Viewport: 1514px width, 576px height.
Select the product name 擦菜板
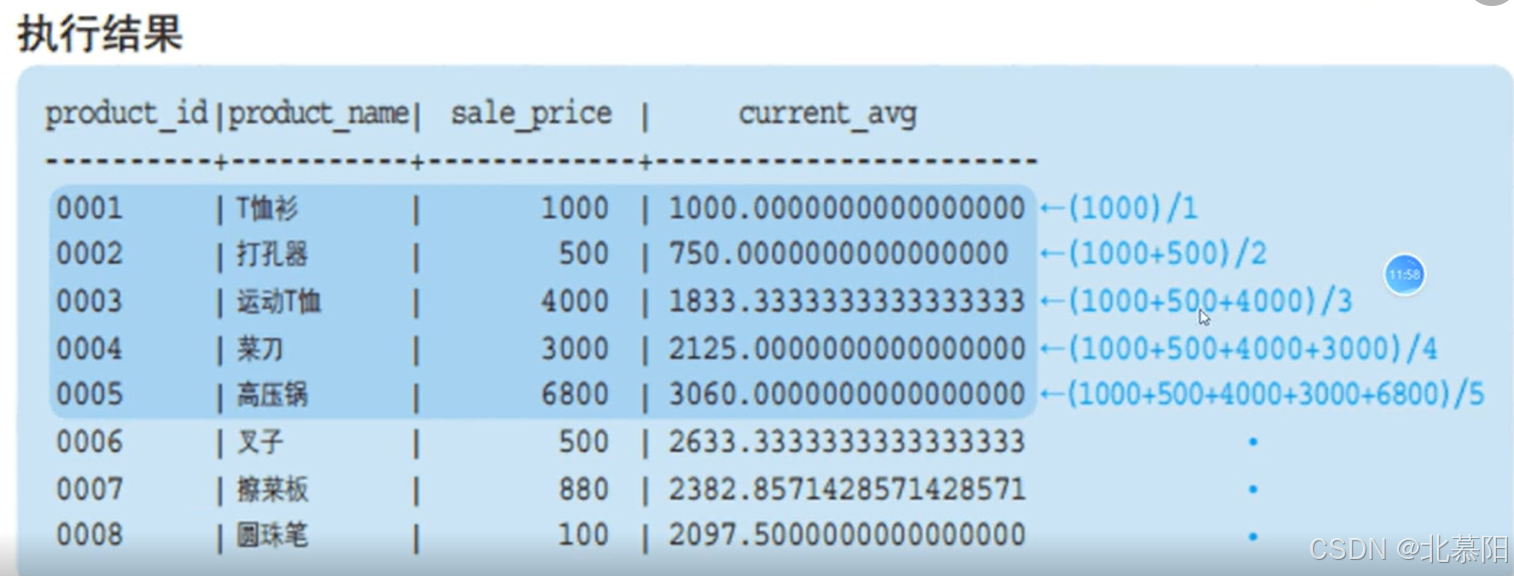coord(272,490)
